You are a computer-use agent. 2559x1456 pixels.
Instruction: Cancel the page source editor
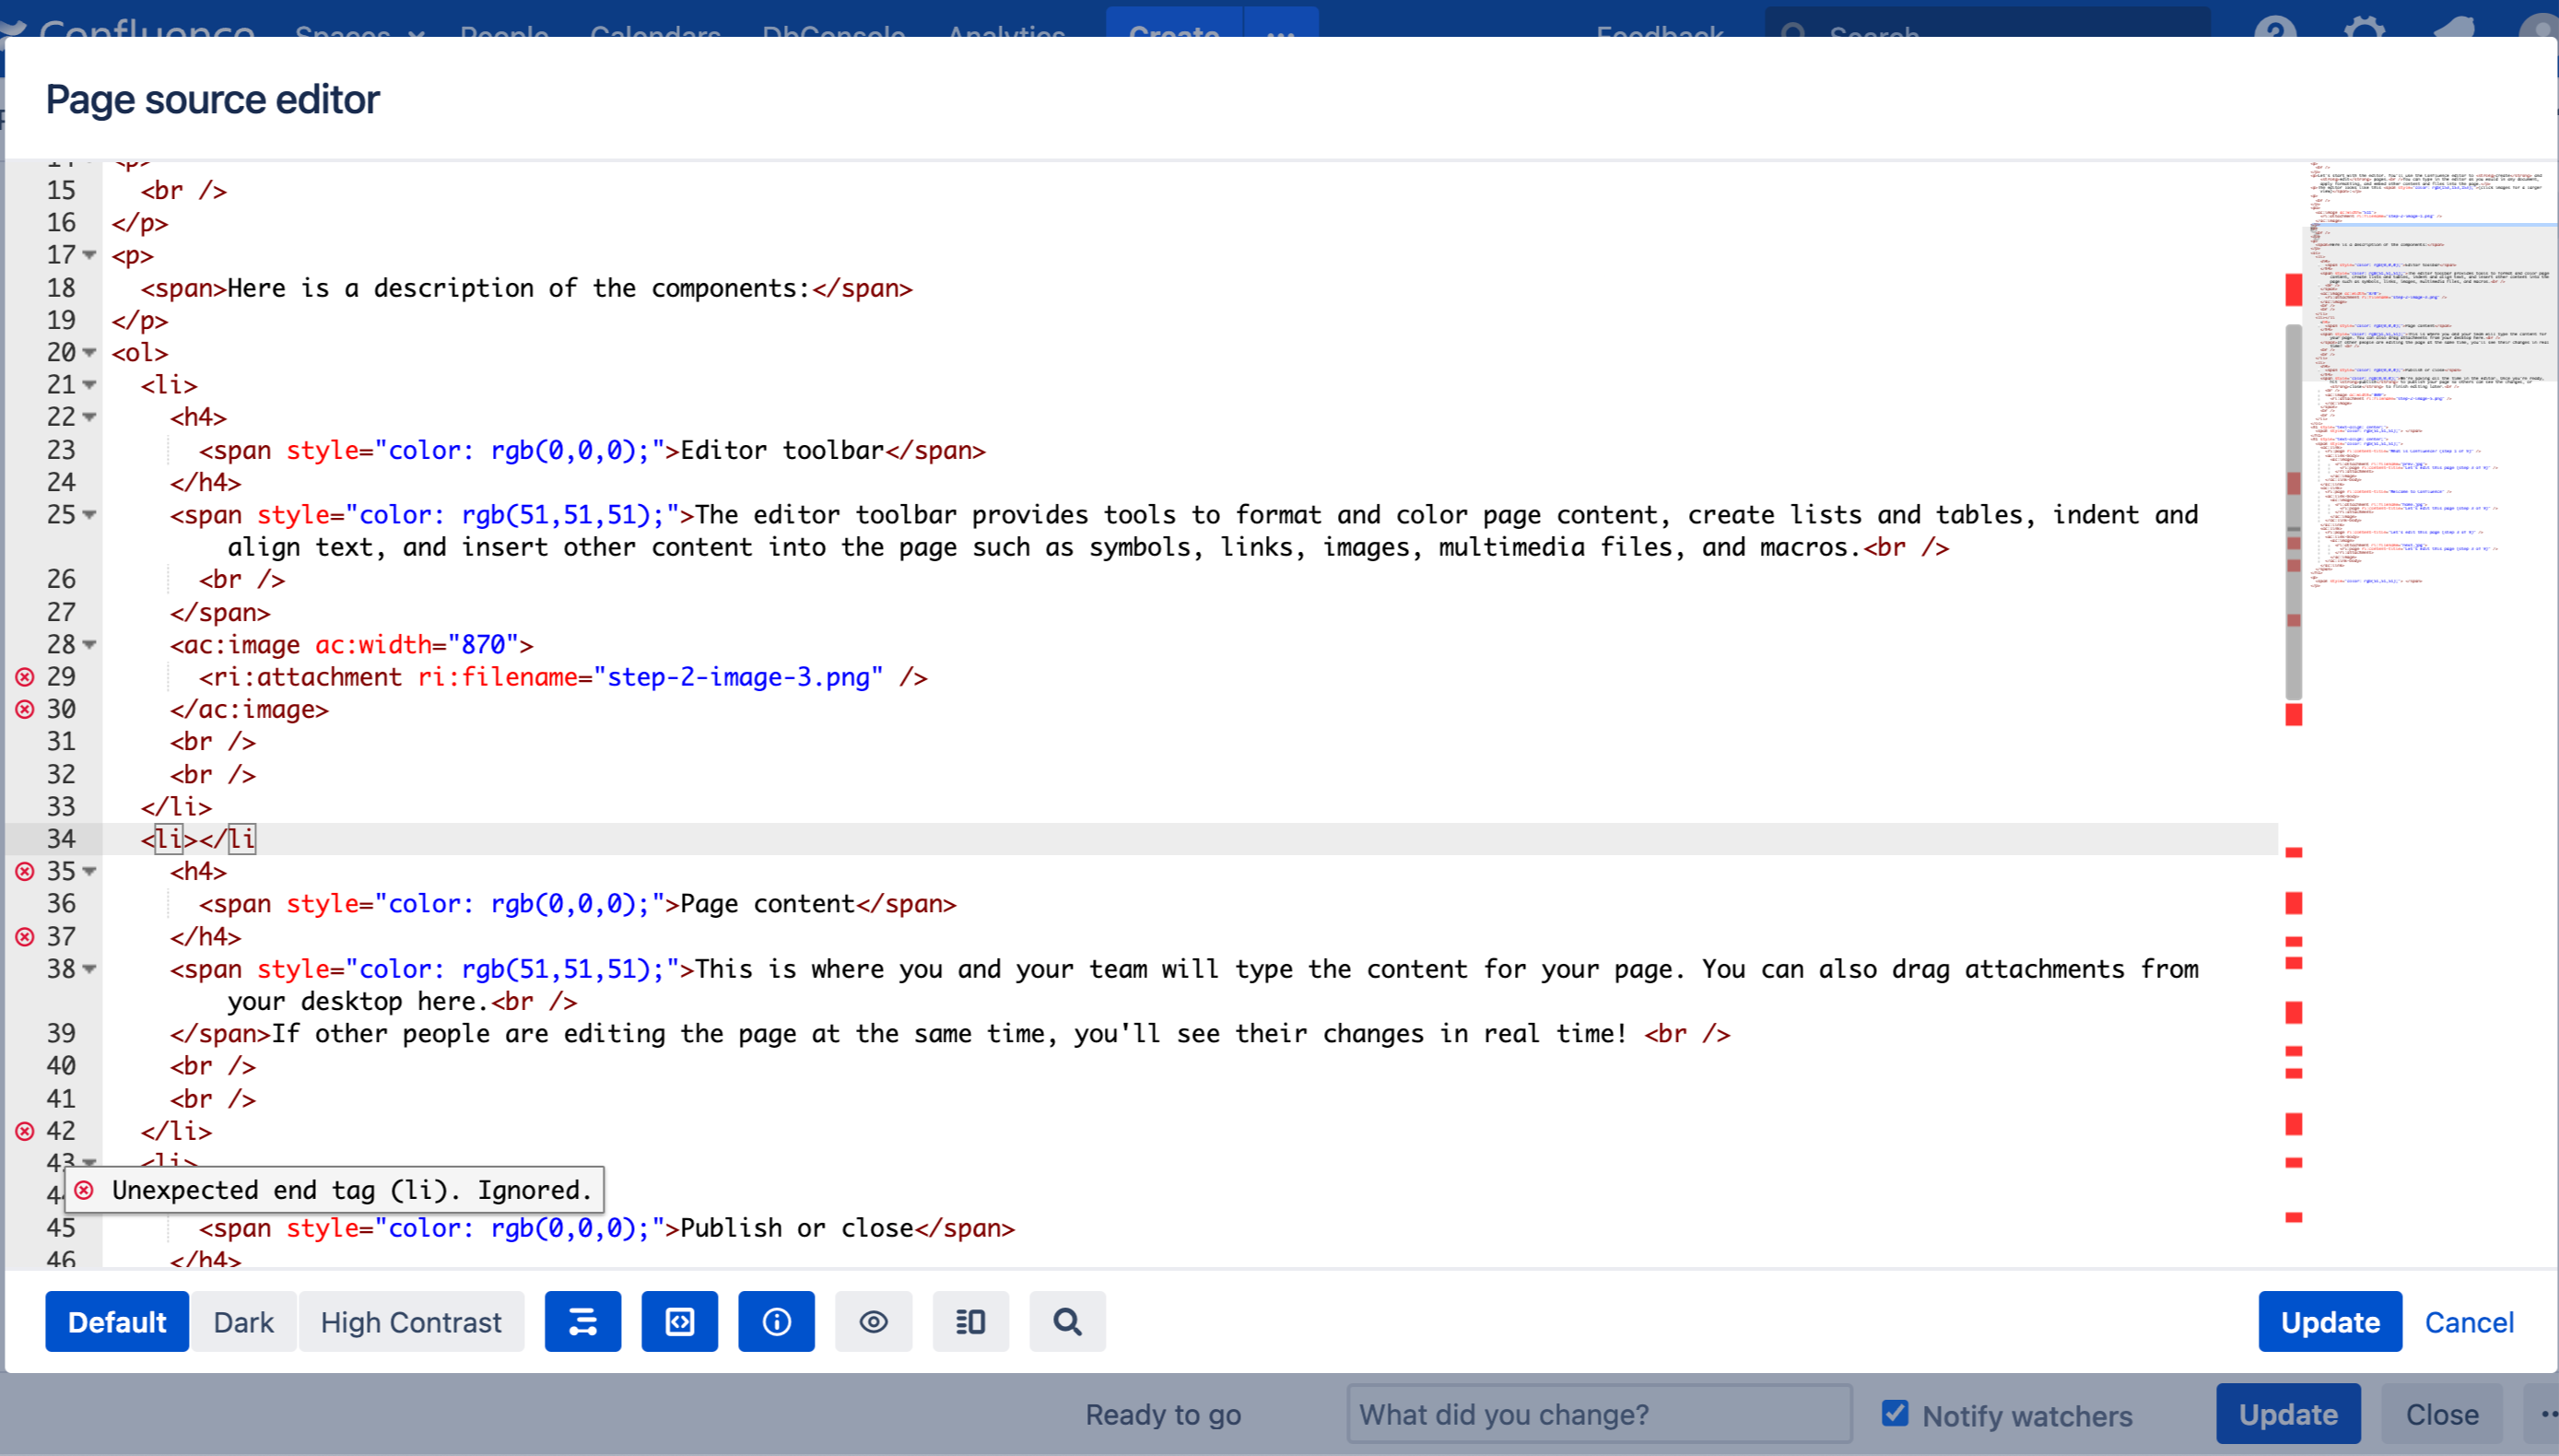pos(2468,1322)
